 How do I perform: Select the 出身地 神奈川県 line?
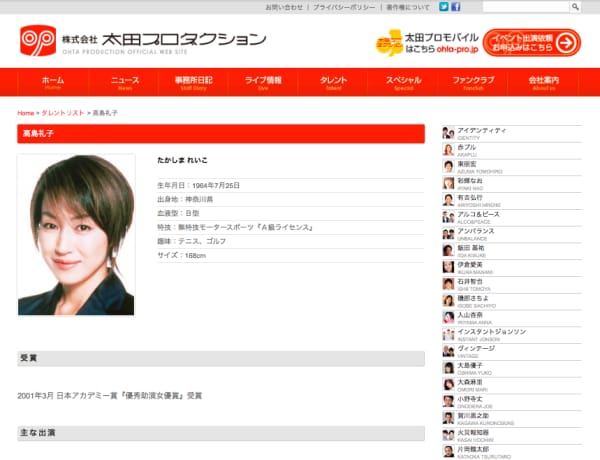[185, 199]
